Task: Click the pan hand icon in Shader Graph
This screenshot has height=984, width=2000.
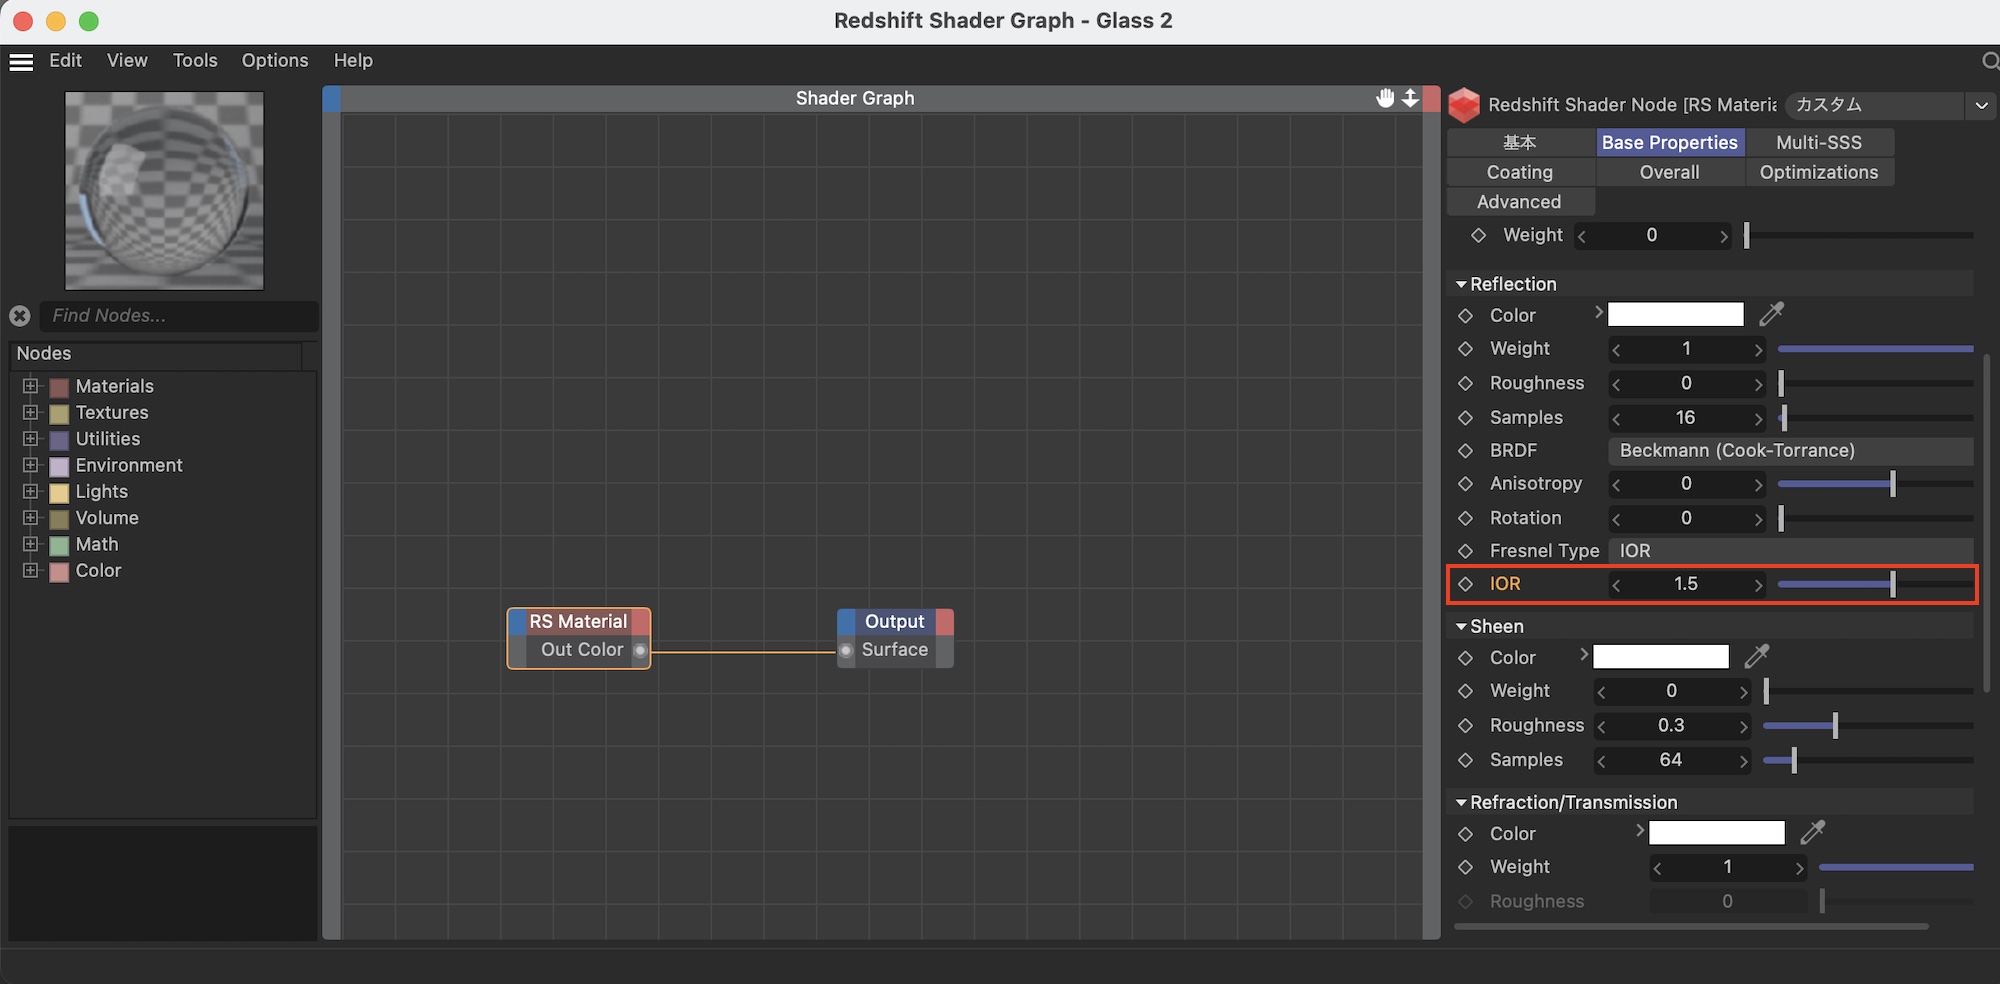Action: (1385, 98)
